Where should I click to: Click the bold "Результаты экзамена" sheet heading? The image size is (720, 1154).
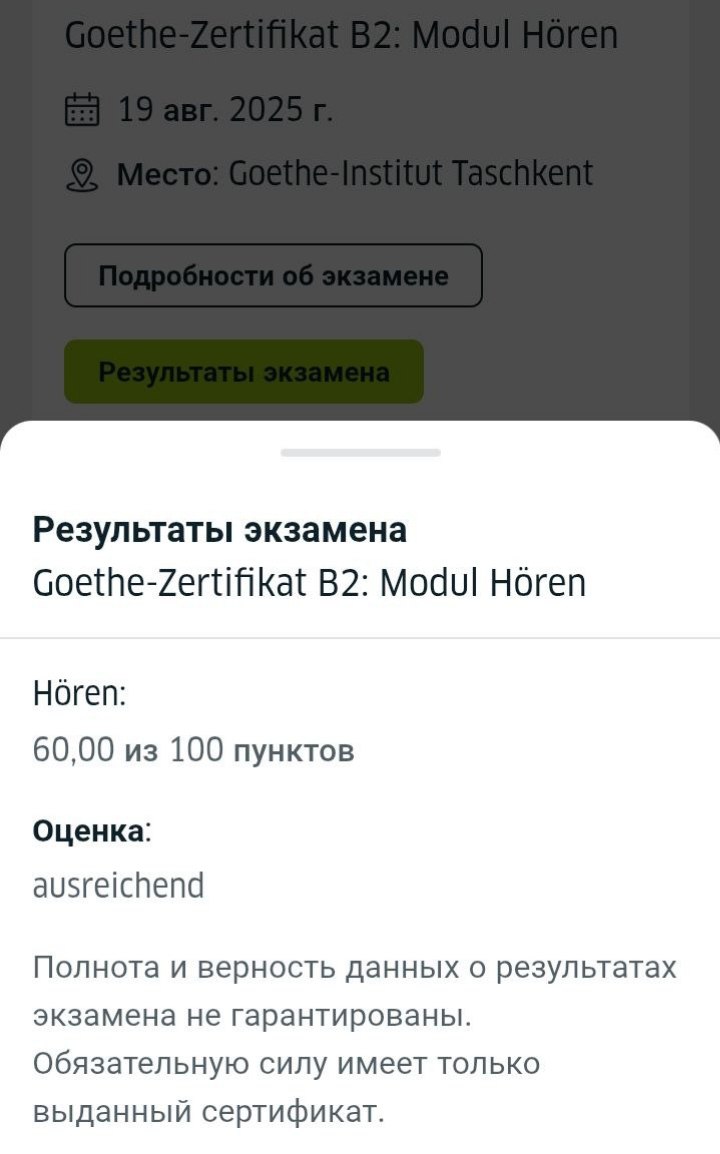point(220,530)
